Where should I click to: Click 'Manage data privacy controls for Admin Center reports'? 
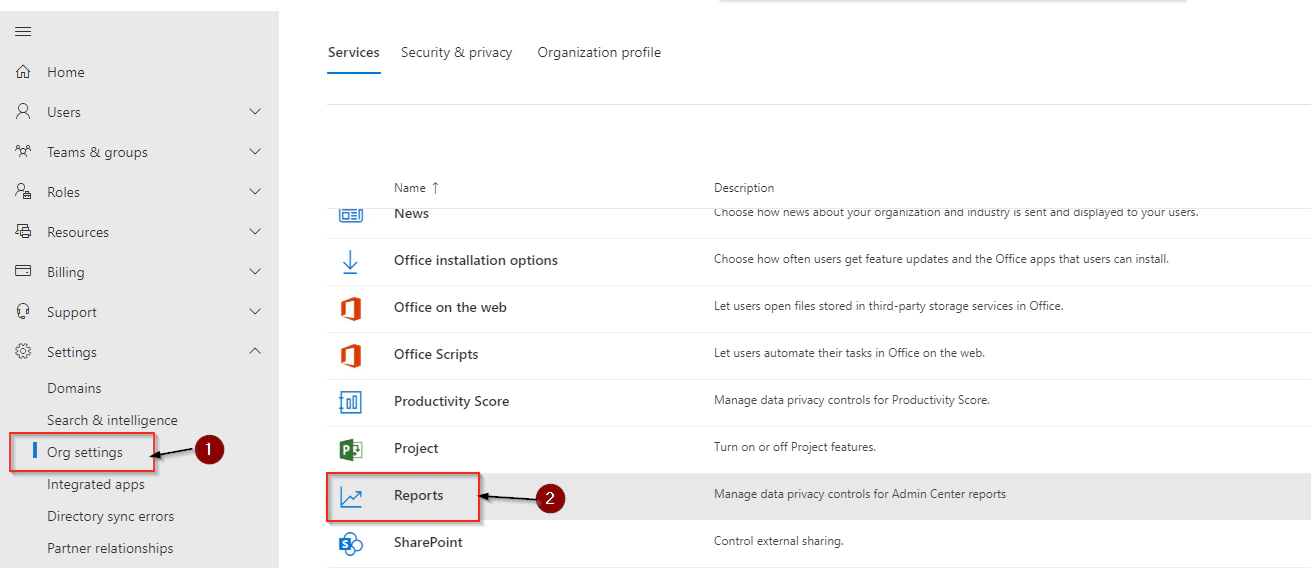[x=860, y=494]
